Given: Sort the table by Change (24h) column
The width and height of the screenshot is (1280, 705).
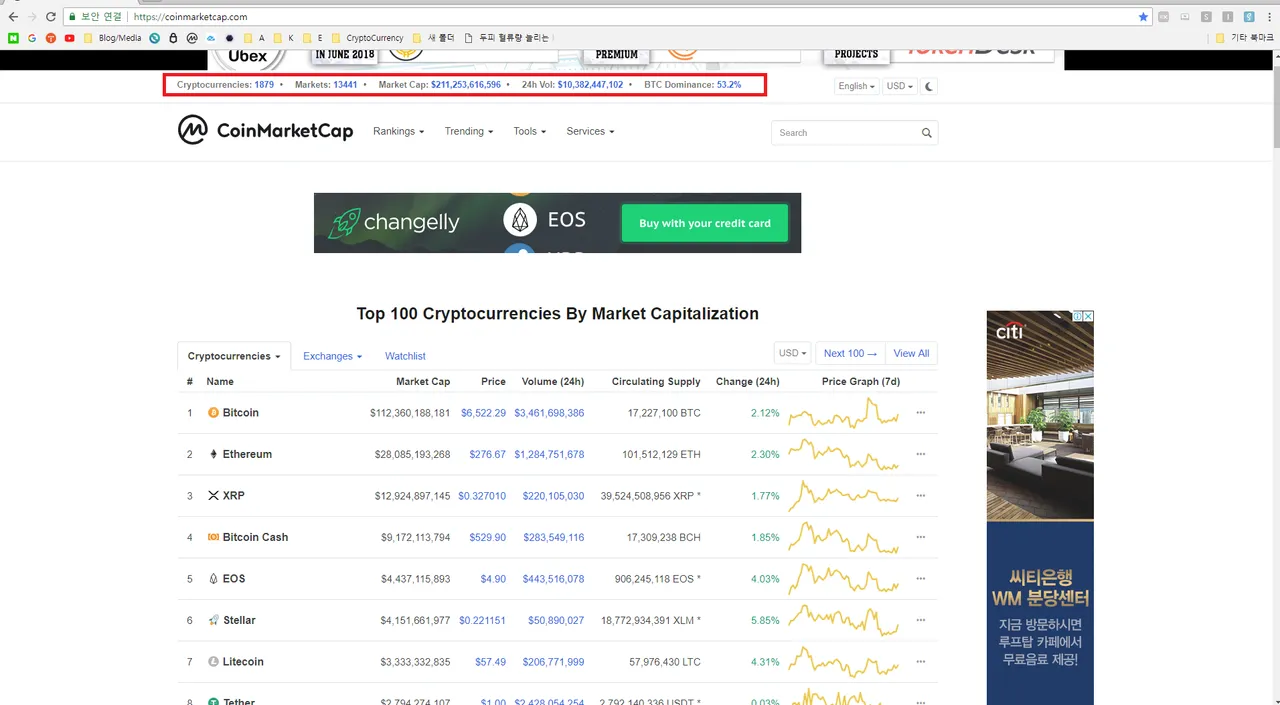Looking at the screenshot, I should point(747,381).
